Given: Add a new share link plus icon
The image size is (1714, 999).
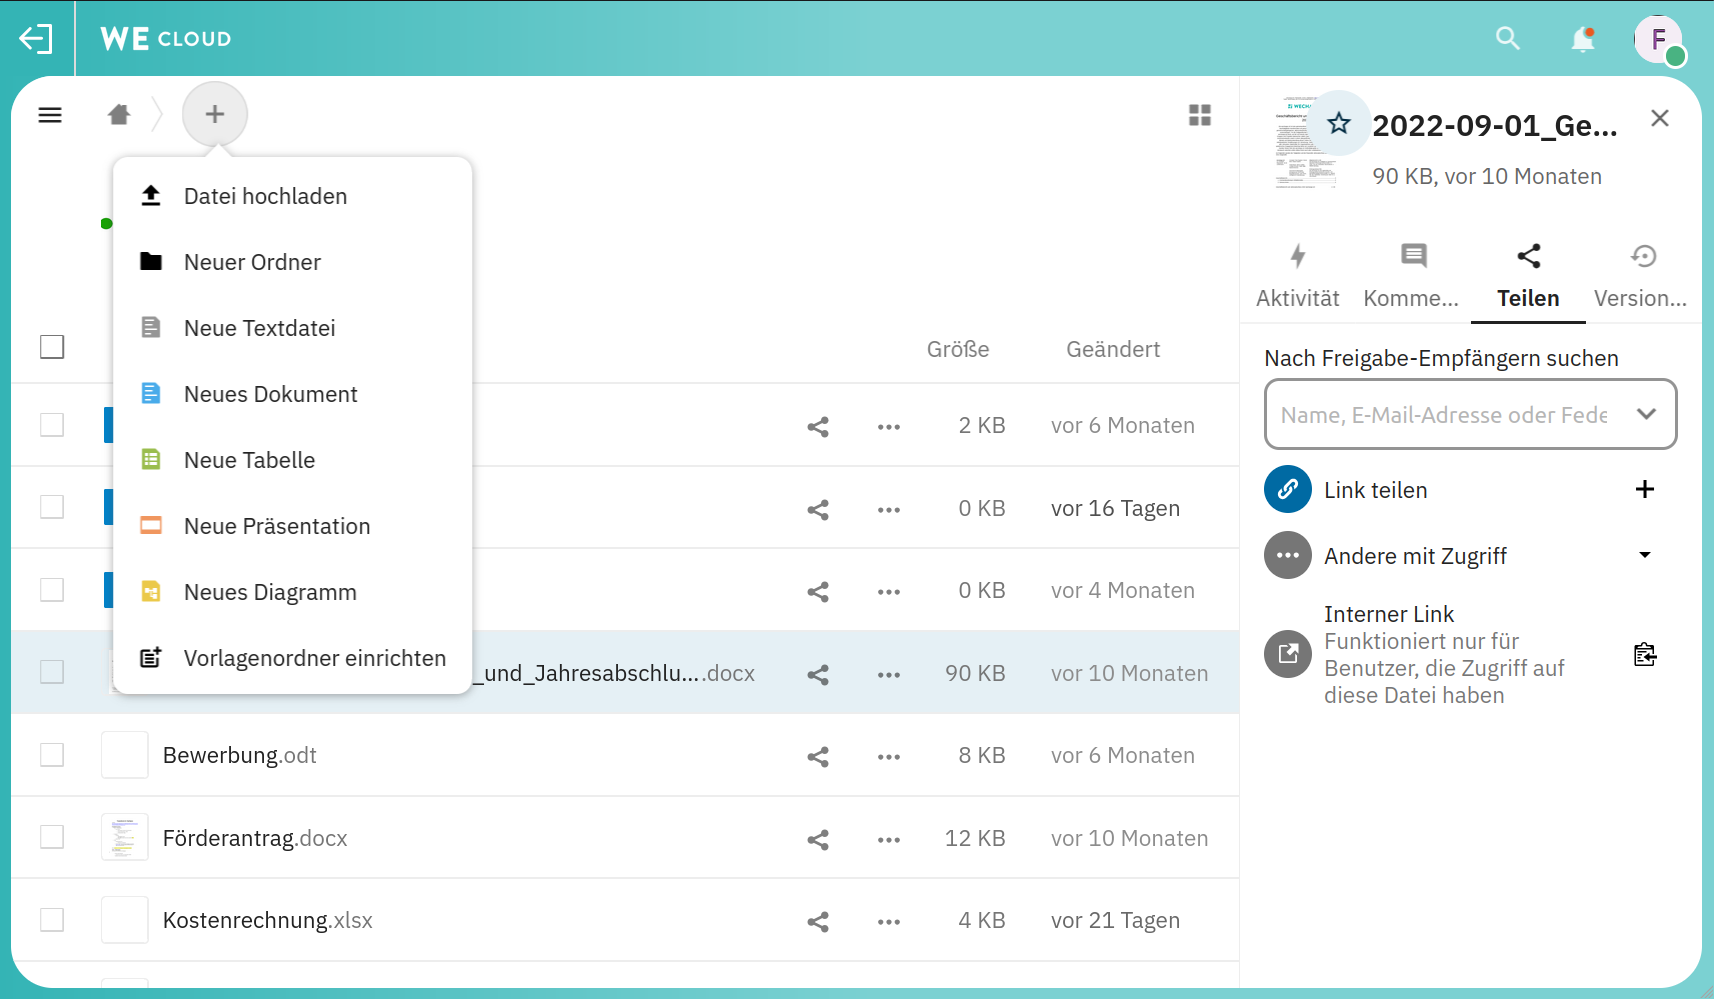Looking at the screenshot, I should pos(1645,489).
